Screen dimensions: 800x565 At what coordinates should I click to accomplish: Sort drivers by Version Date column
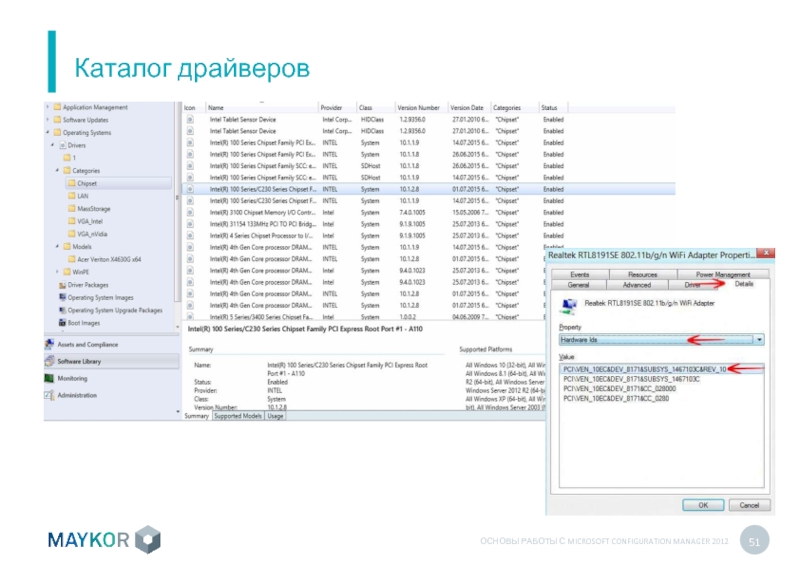(x=467, y=107)
